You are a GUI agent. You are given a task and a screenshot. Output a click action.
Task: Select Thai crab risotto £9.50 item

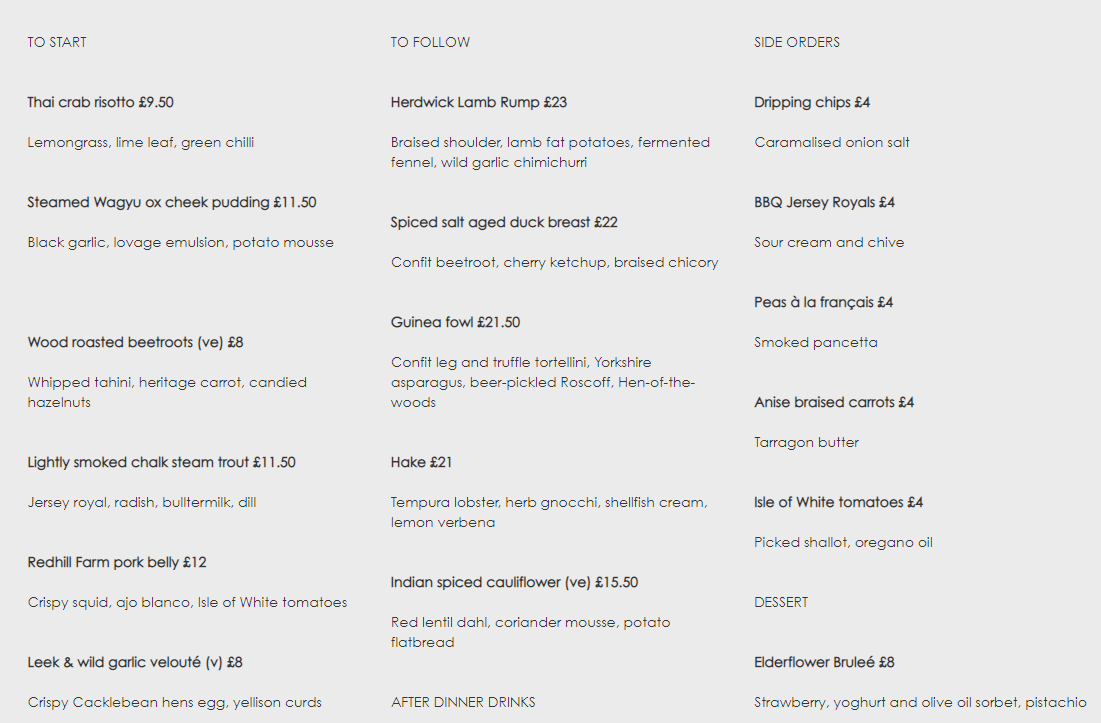pos(100,102)
